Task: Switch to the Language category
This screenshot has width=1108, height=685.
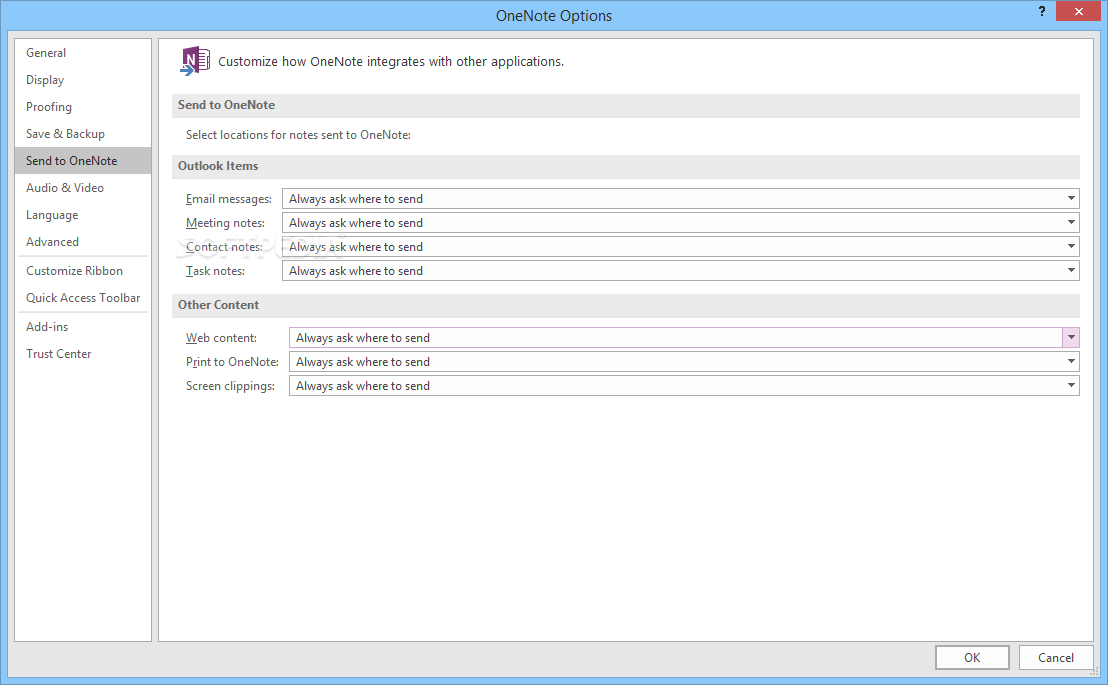Action: click(x=83, y=215)
